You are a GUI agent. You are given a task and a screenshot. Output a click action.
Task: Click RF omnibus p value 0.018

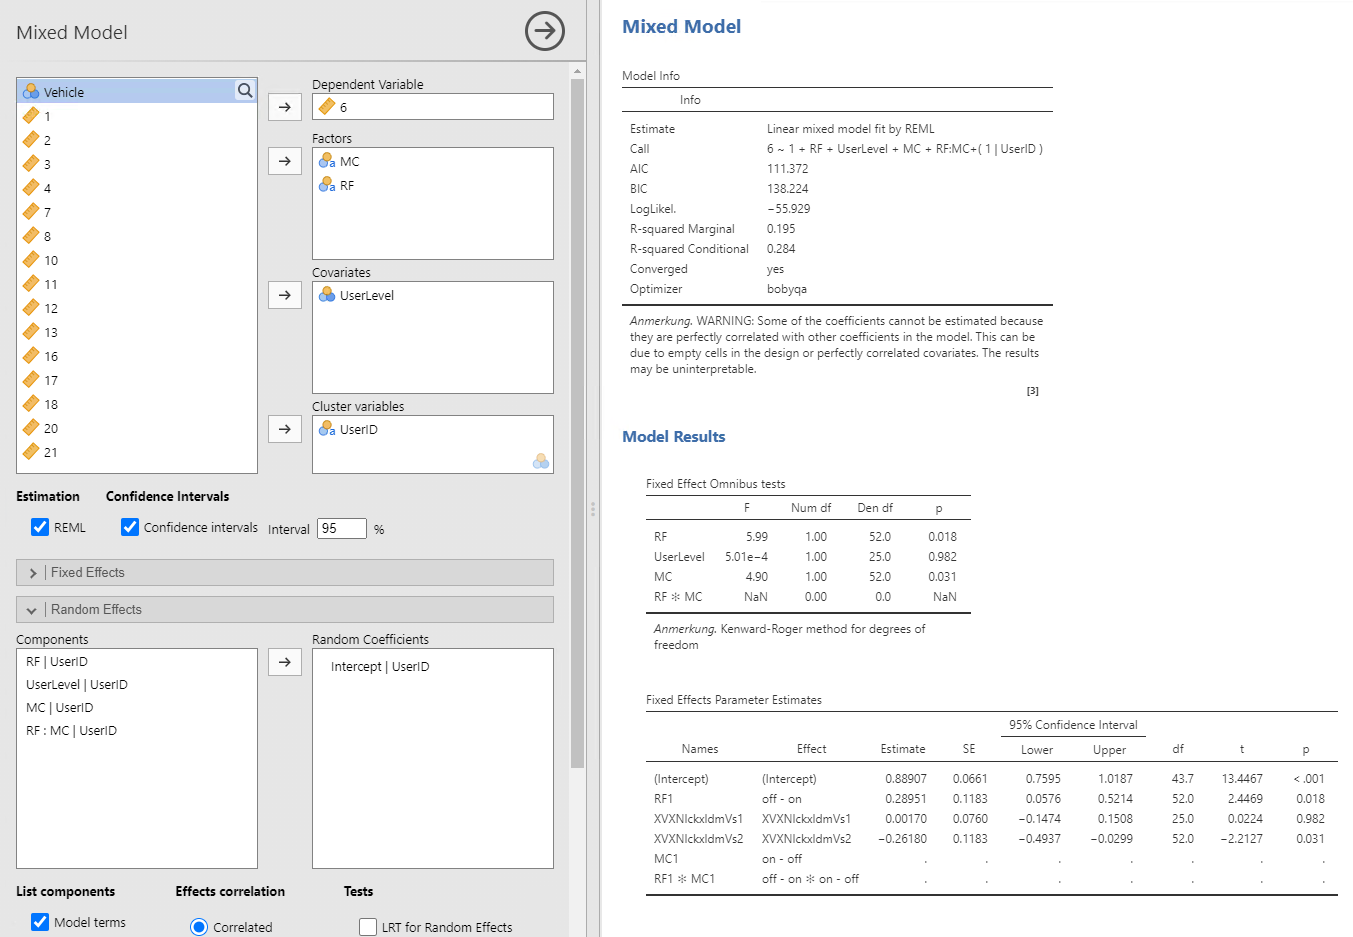[942, 537]
